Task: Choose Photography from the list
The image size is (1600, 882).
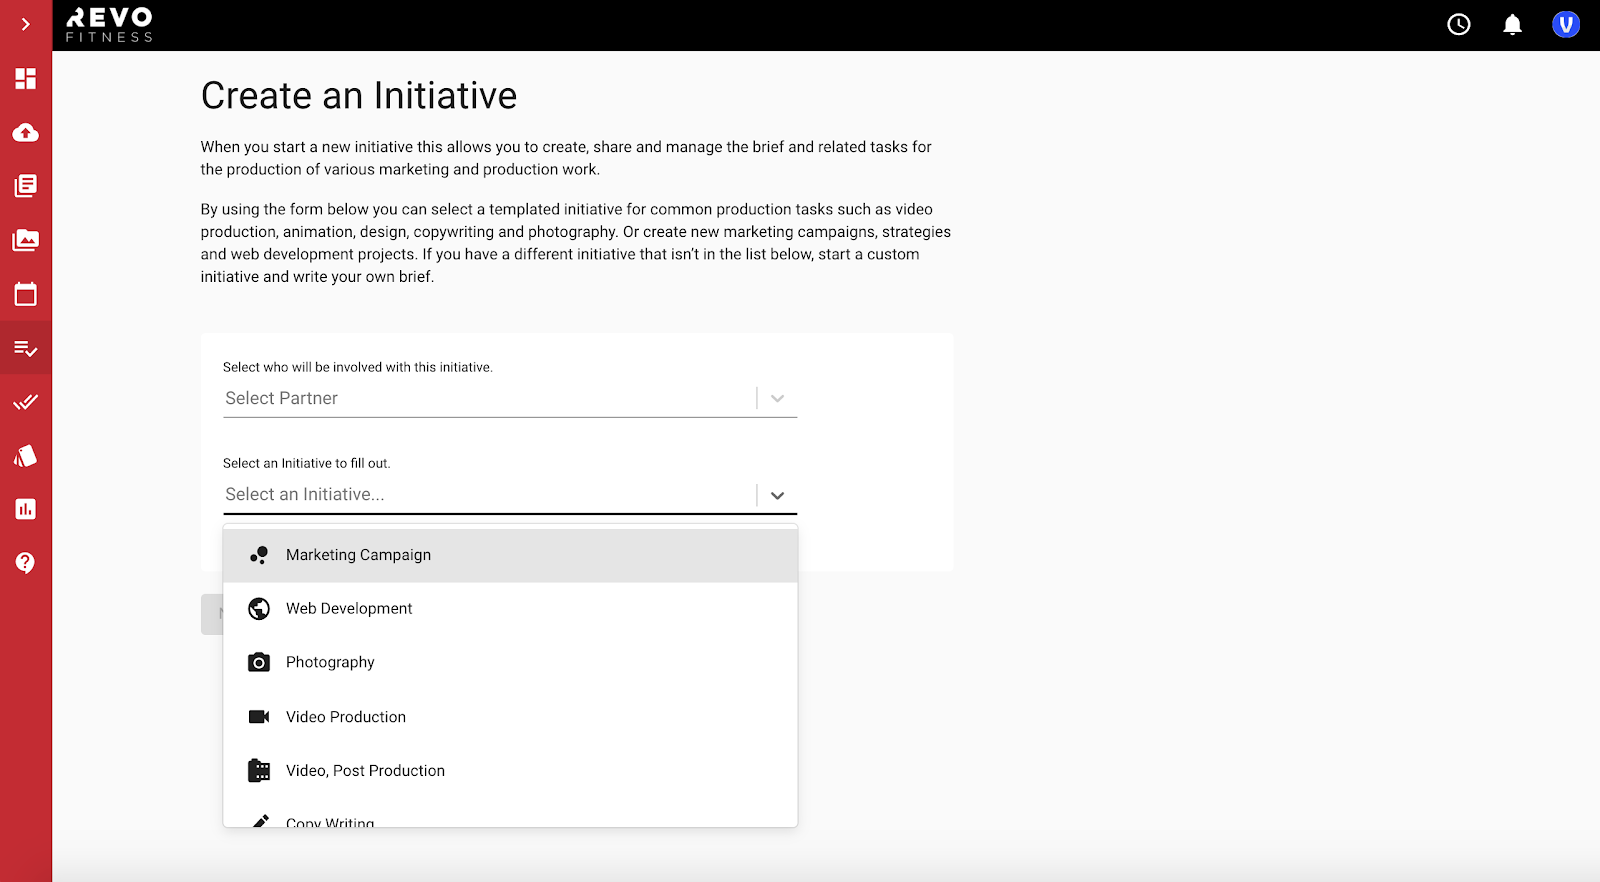Action: coord(510,663)
